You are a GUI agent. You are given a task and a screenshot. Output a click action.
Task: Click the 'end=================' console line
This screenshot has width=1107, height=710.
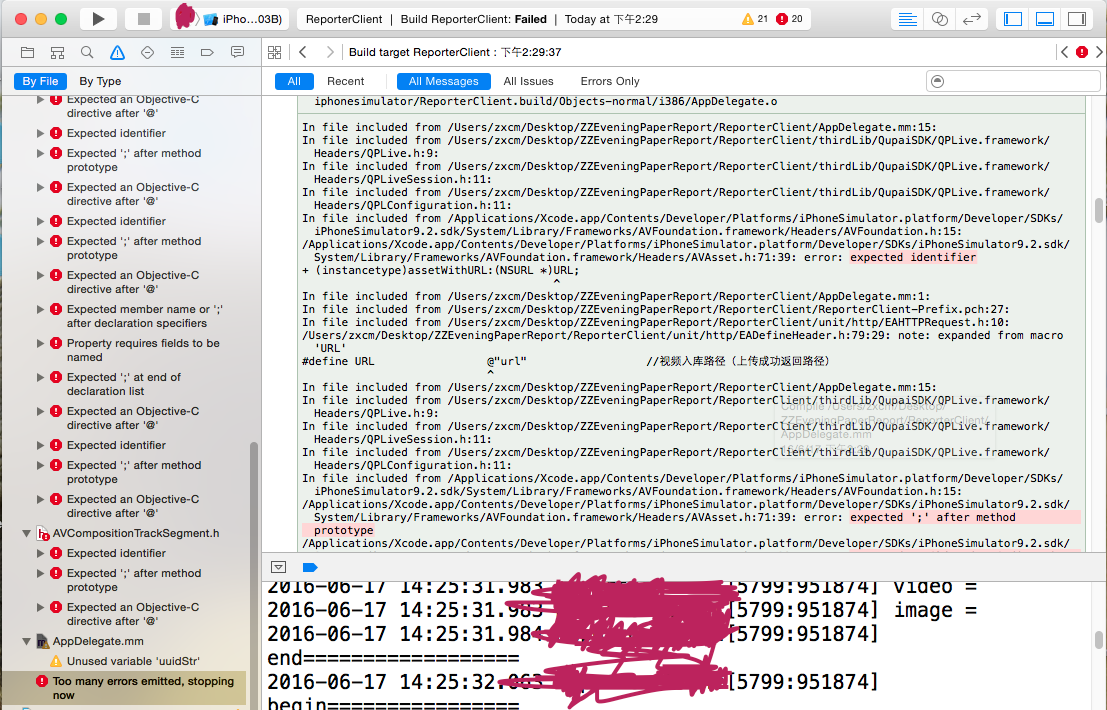(393, 658)
